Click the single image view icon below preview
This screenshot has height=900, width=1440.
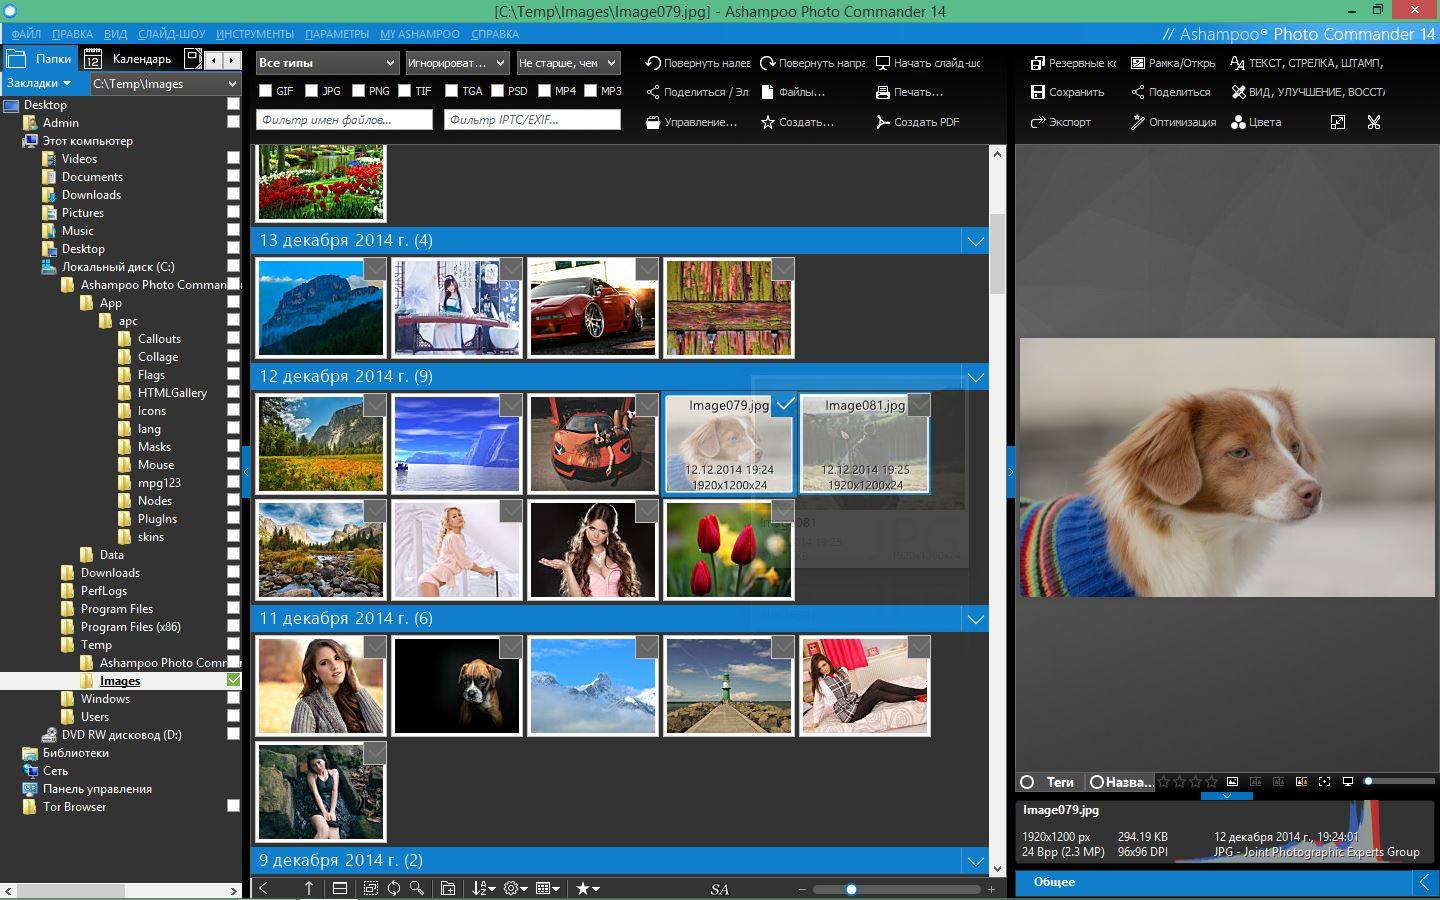tap(1232, 782)
